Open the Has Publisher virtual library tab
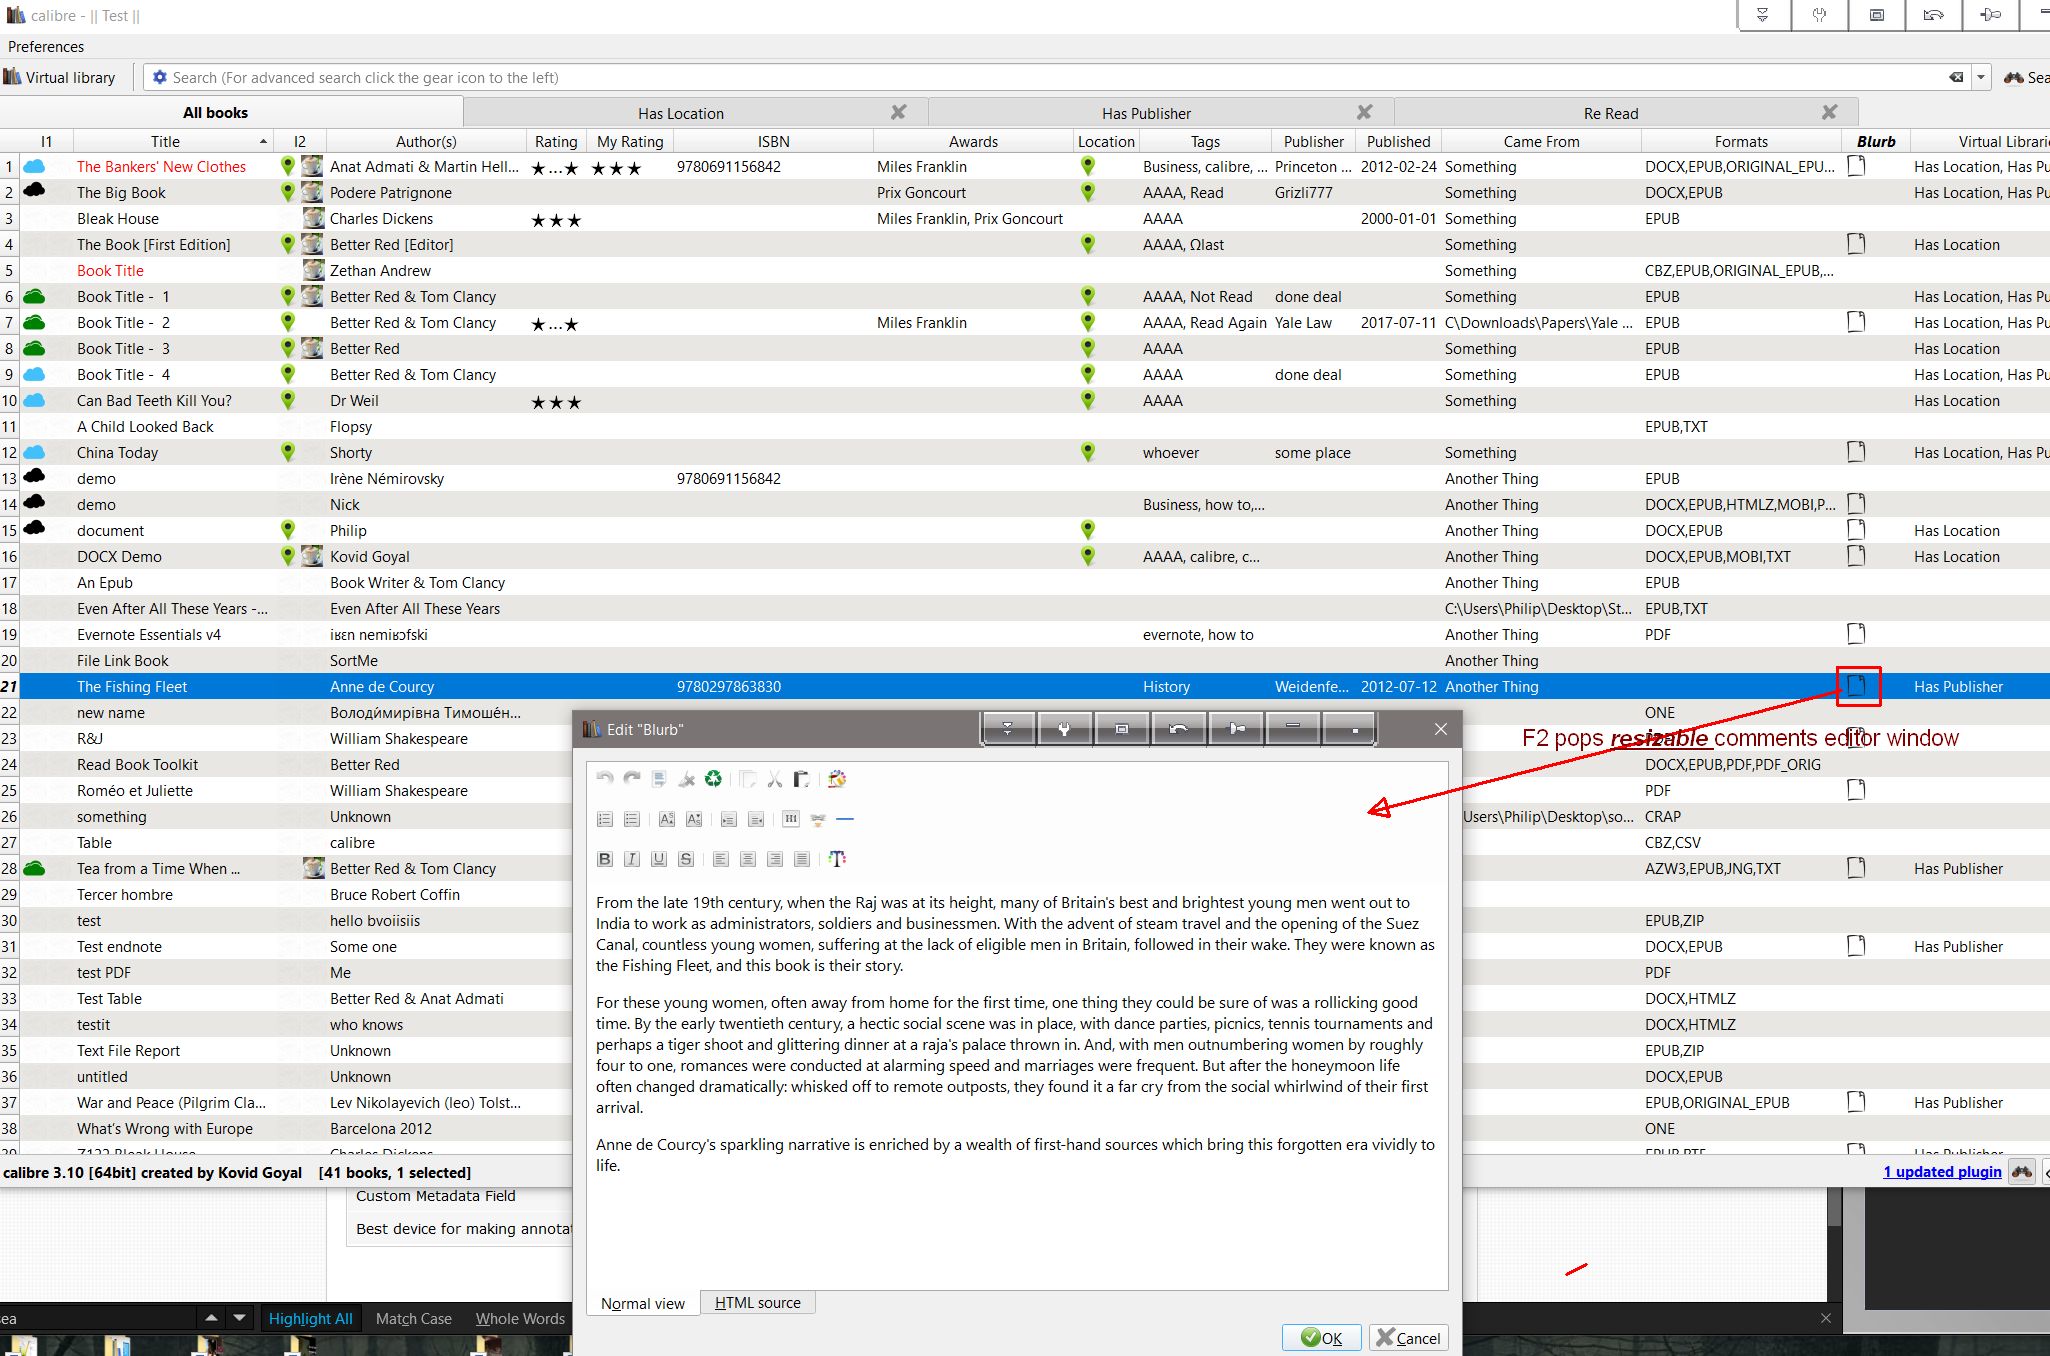The height and width of the screenshot is (1356, 2050). [x=1146, y=113]
